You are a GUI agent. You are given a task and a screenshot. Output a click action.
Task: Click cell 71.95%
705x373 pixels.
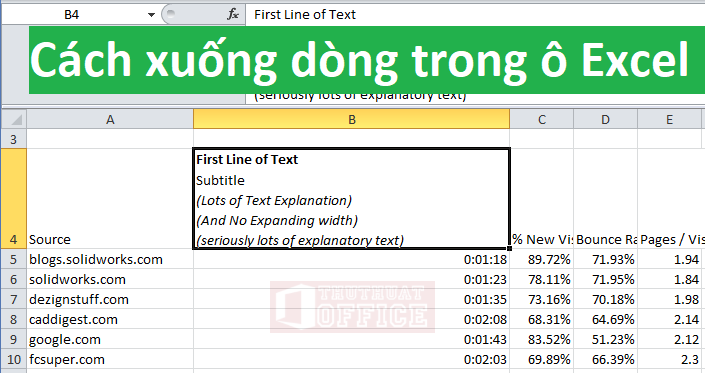coord(606,279)
